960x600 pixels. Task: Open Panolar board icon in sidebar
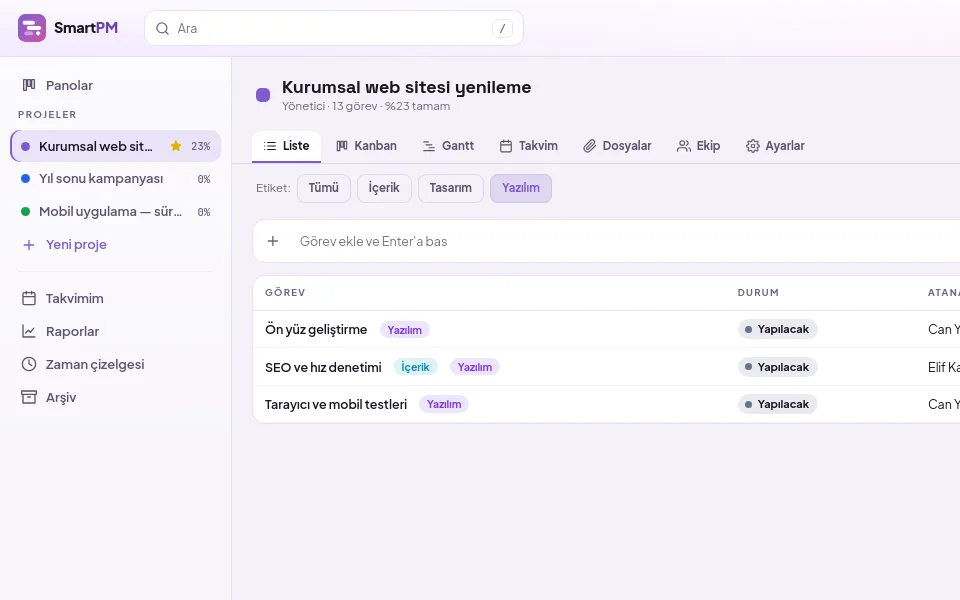[x=29, y=85]
